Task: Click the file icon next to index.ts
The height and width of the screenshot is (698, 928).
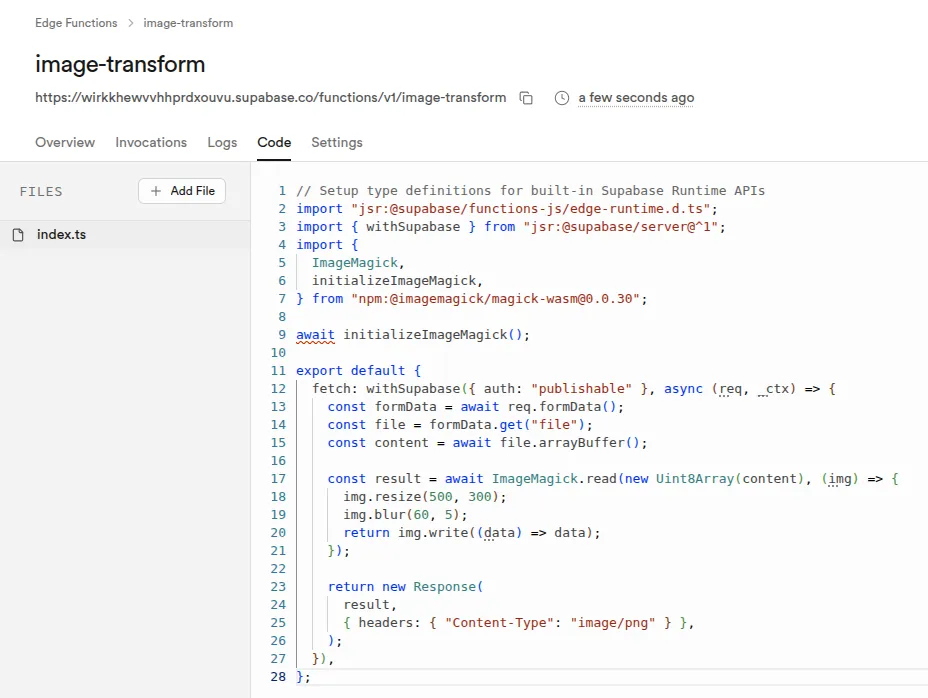Action: tap(18, 235)
